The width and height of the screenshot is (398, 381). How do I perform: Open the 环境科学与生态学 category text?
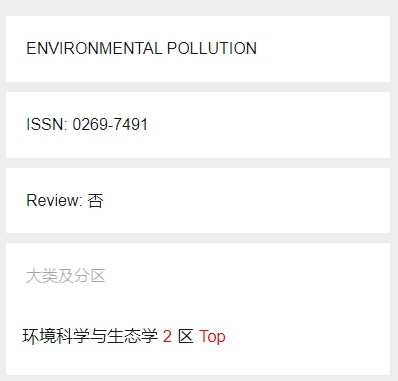(90, 336)
